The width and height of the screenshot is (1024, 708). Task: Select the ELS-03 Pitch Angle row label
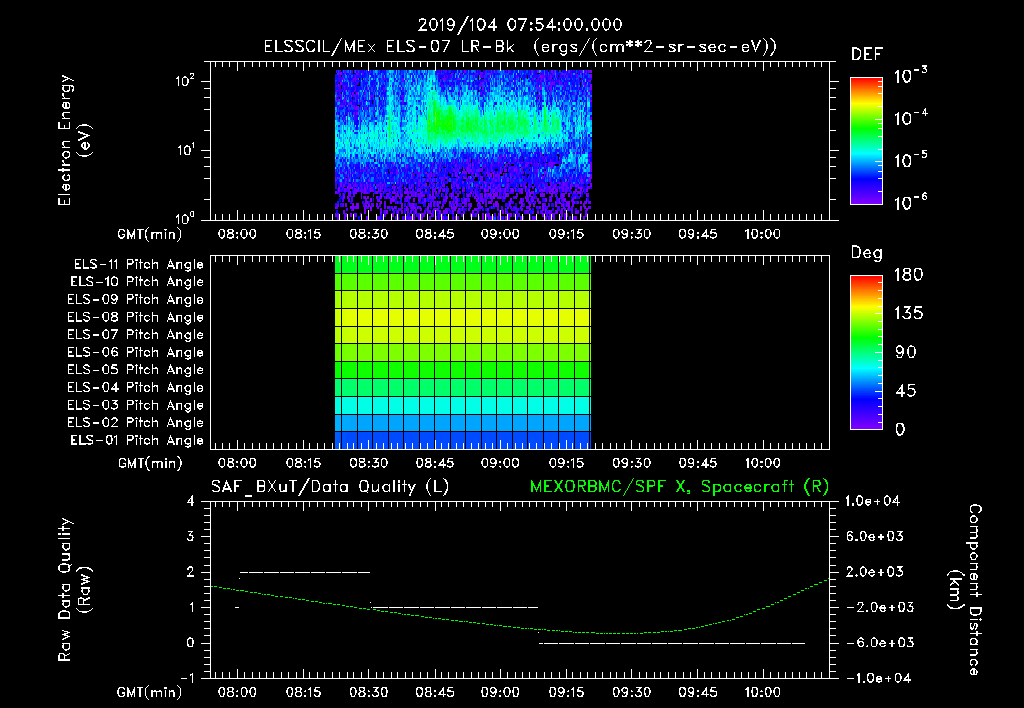[x=135, y=405]
